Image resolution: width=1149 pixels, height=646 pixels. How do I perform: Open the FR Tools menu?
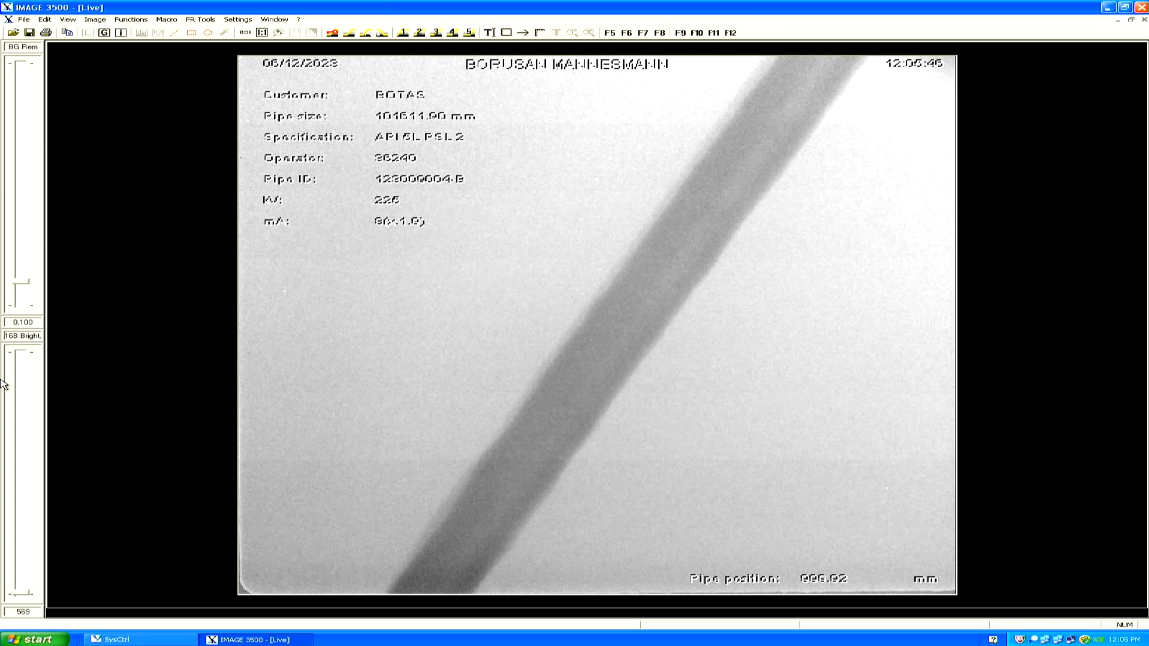pos(200,20)
